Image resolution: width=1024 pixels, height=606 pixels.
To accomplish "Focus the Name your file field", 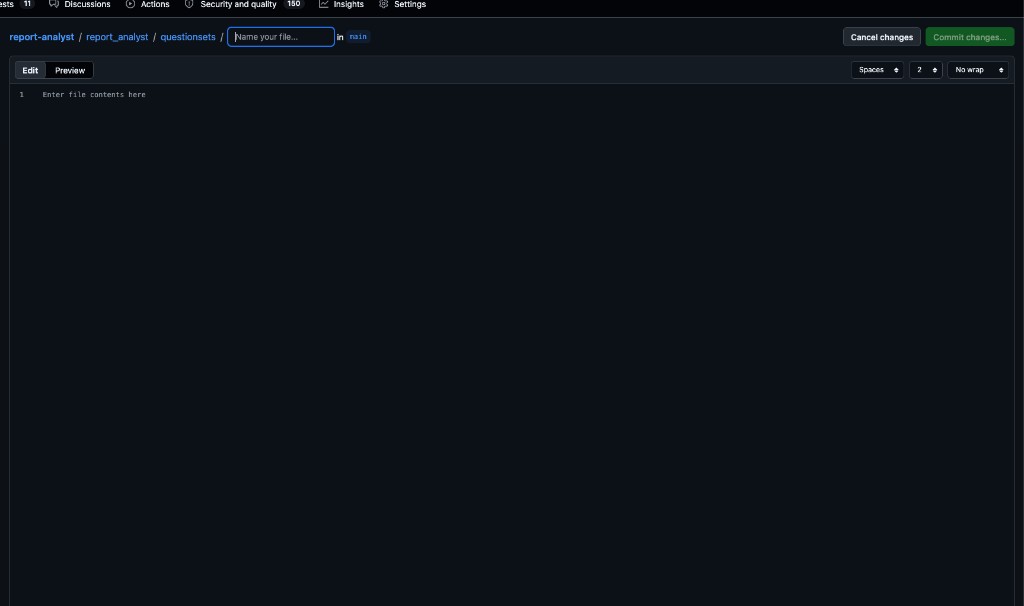I will (281, 37).
